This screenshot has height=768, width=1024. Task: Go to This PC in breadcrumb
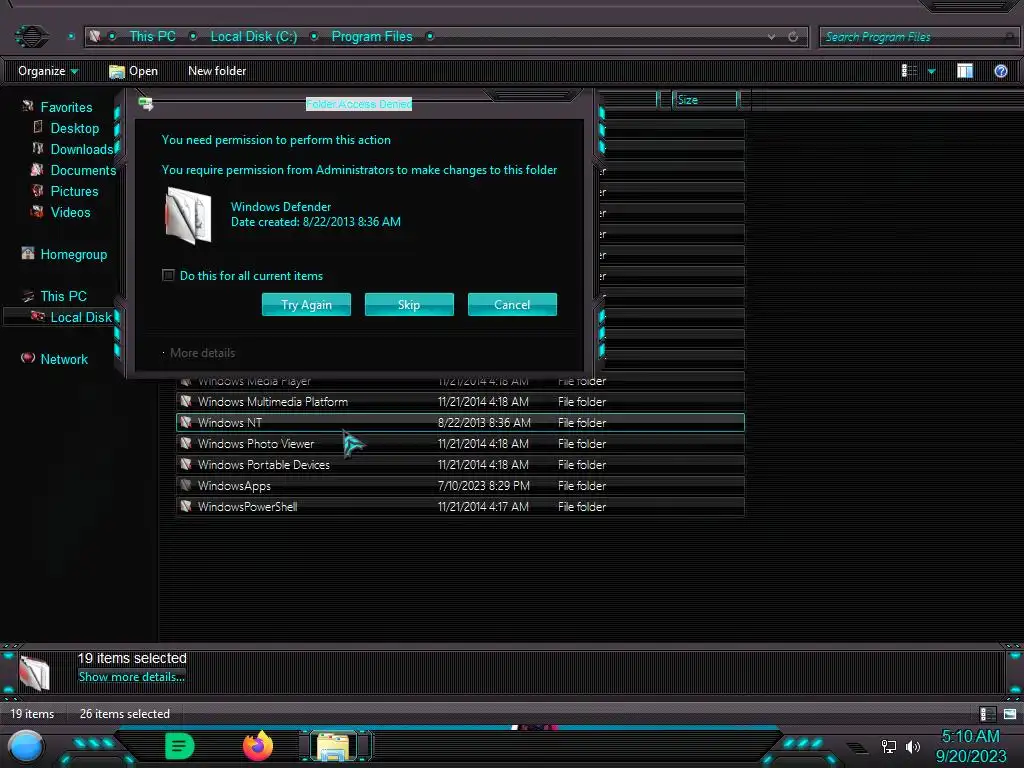pos(152,37)
